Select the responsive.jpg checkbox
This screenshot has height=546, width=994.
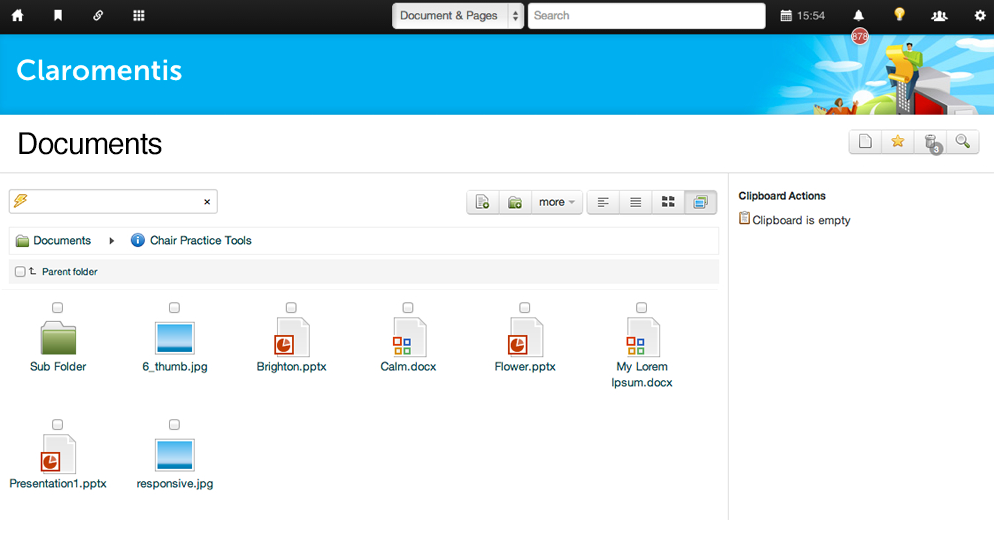point(174,424)
